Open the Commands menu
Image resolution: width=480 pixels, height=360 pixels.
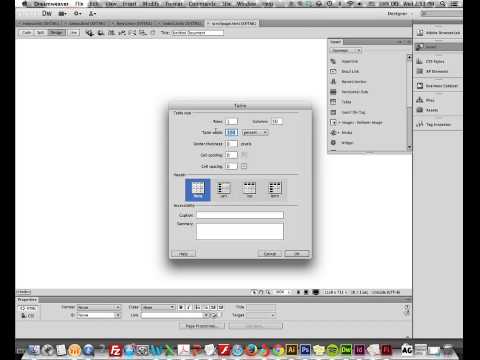coord(202,4)
